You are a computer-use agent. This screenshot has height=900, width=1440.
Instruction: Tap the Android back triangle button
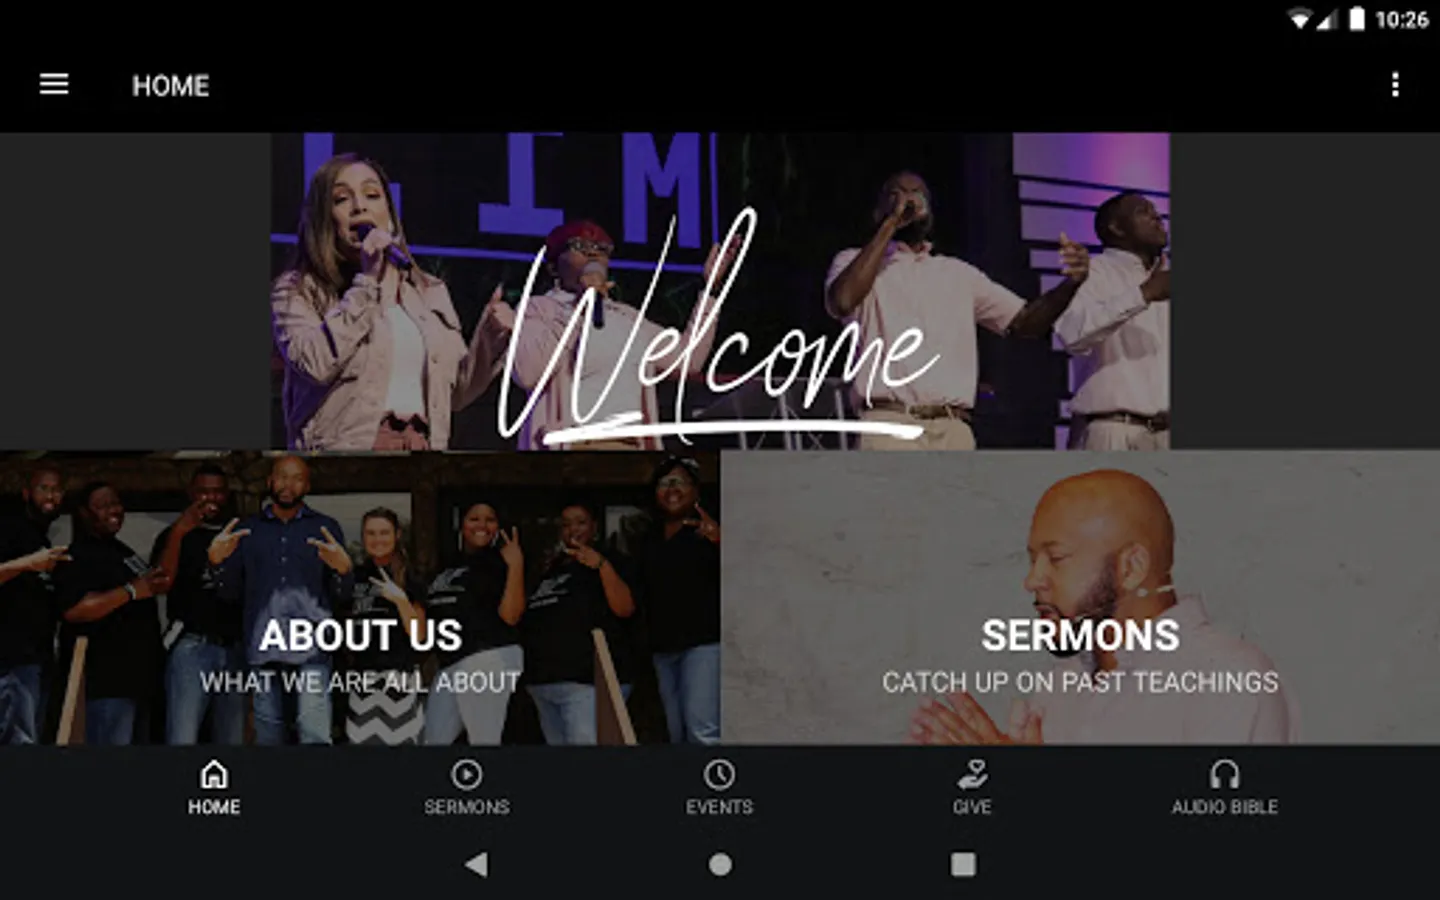tap(477, 864)
